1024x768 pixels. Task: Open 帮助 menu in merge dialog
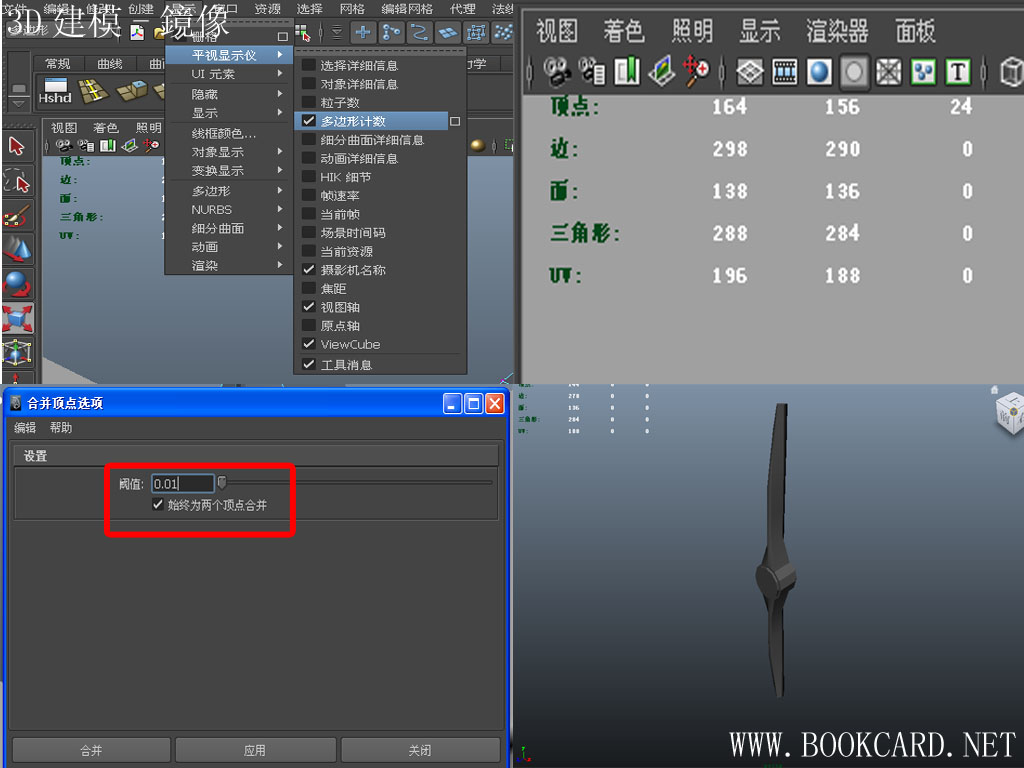click(x=61, y=427)
